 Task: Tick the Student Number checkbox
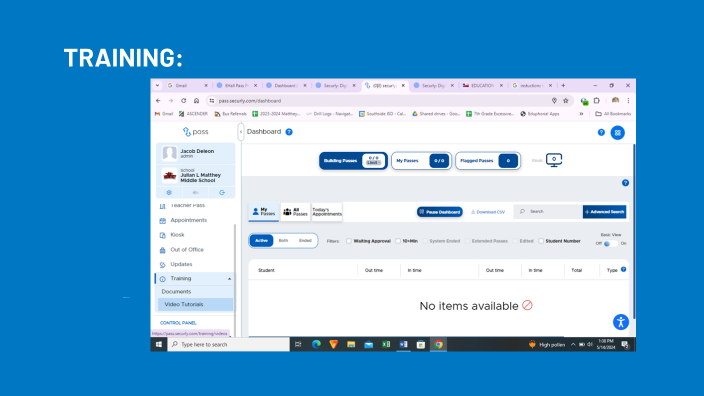[x=541, y=241]
